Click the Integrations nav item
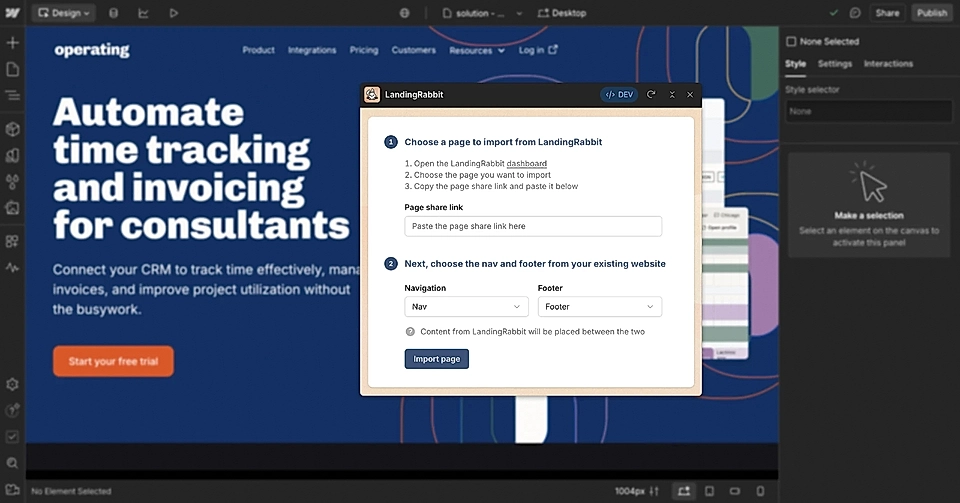This screenshot has width=960, height=503. click(x=312, y=50)
